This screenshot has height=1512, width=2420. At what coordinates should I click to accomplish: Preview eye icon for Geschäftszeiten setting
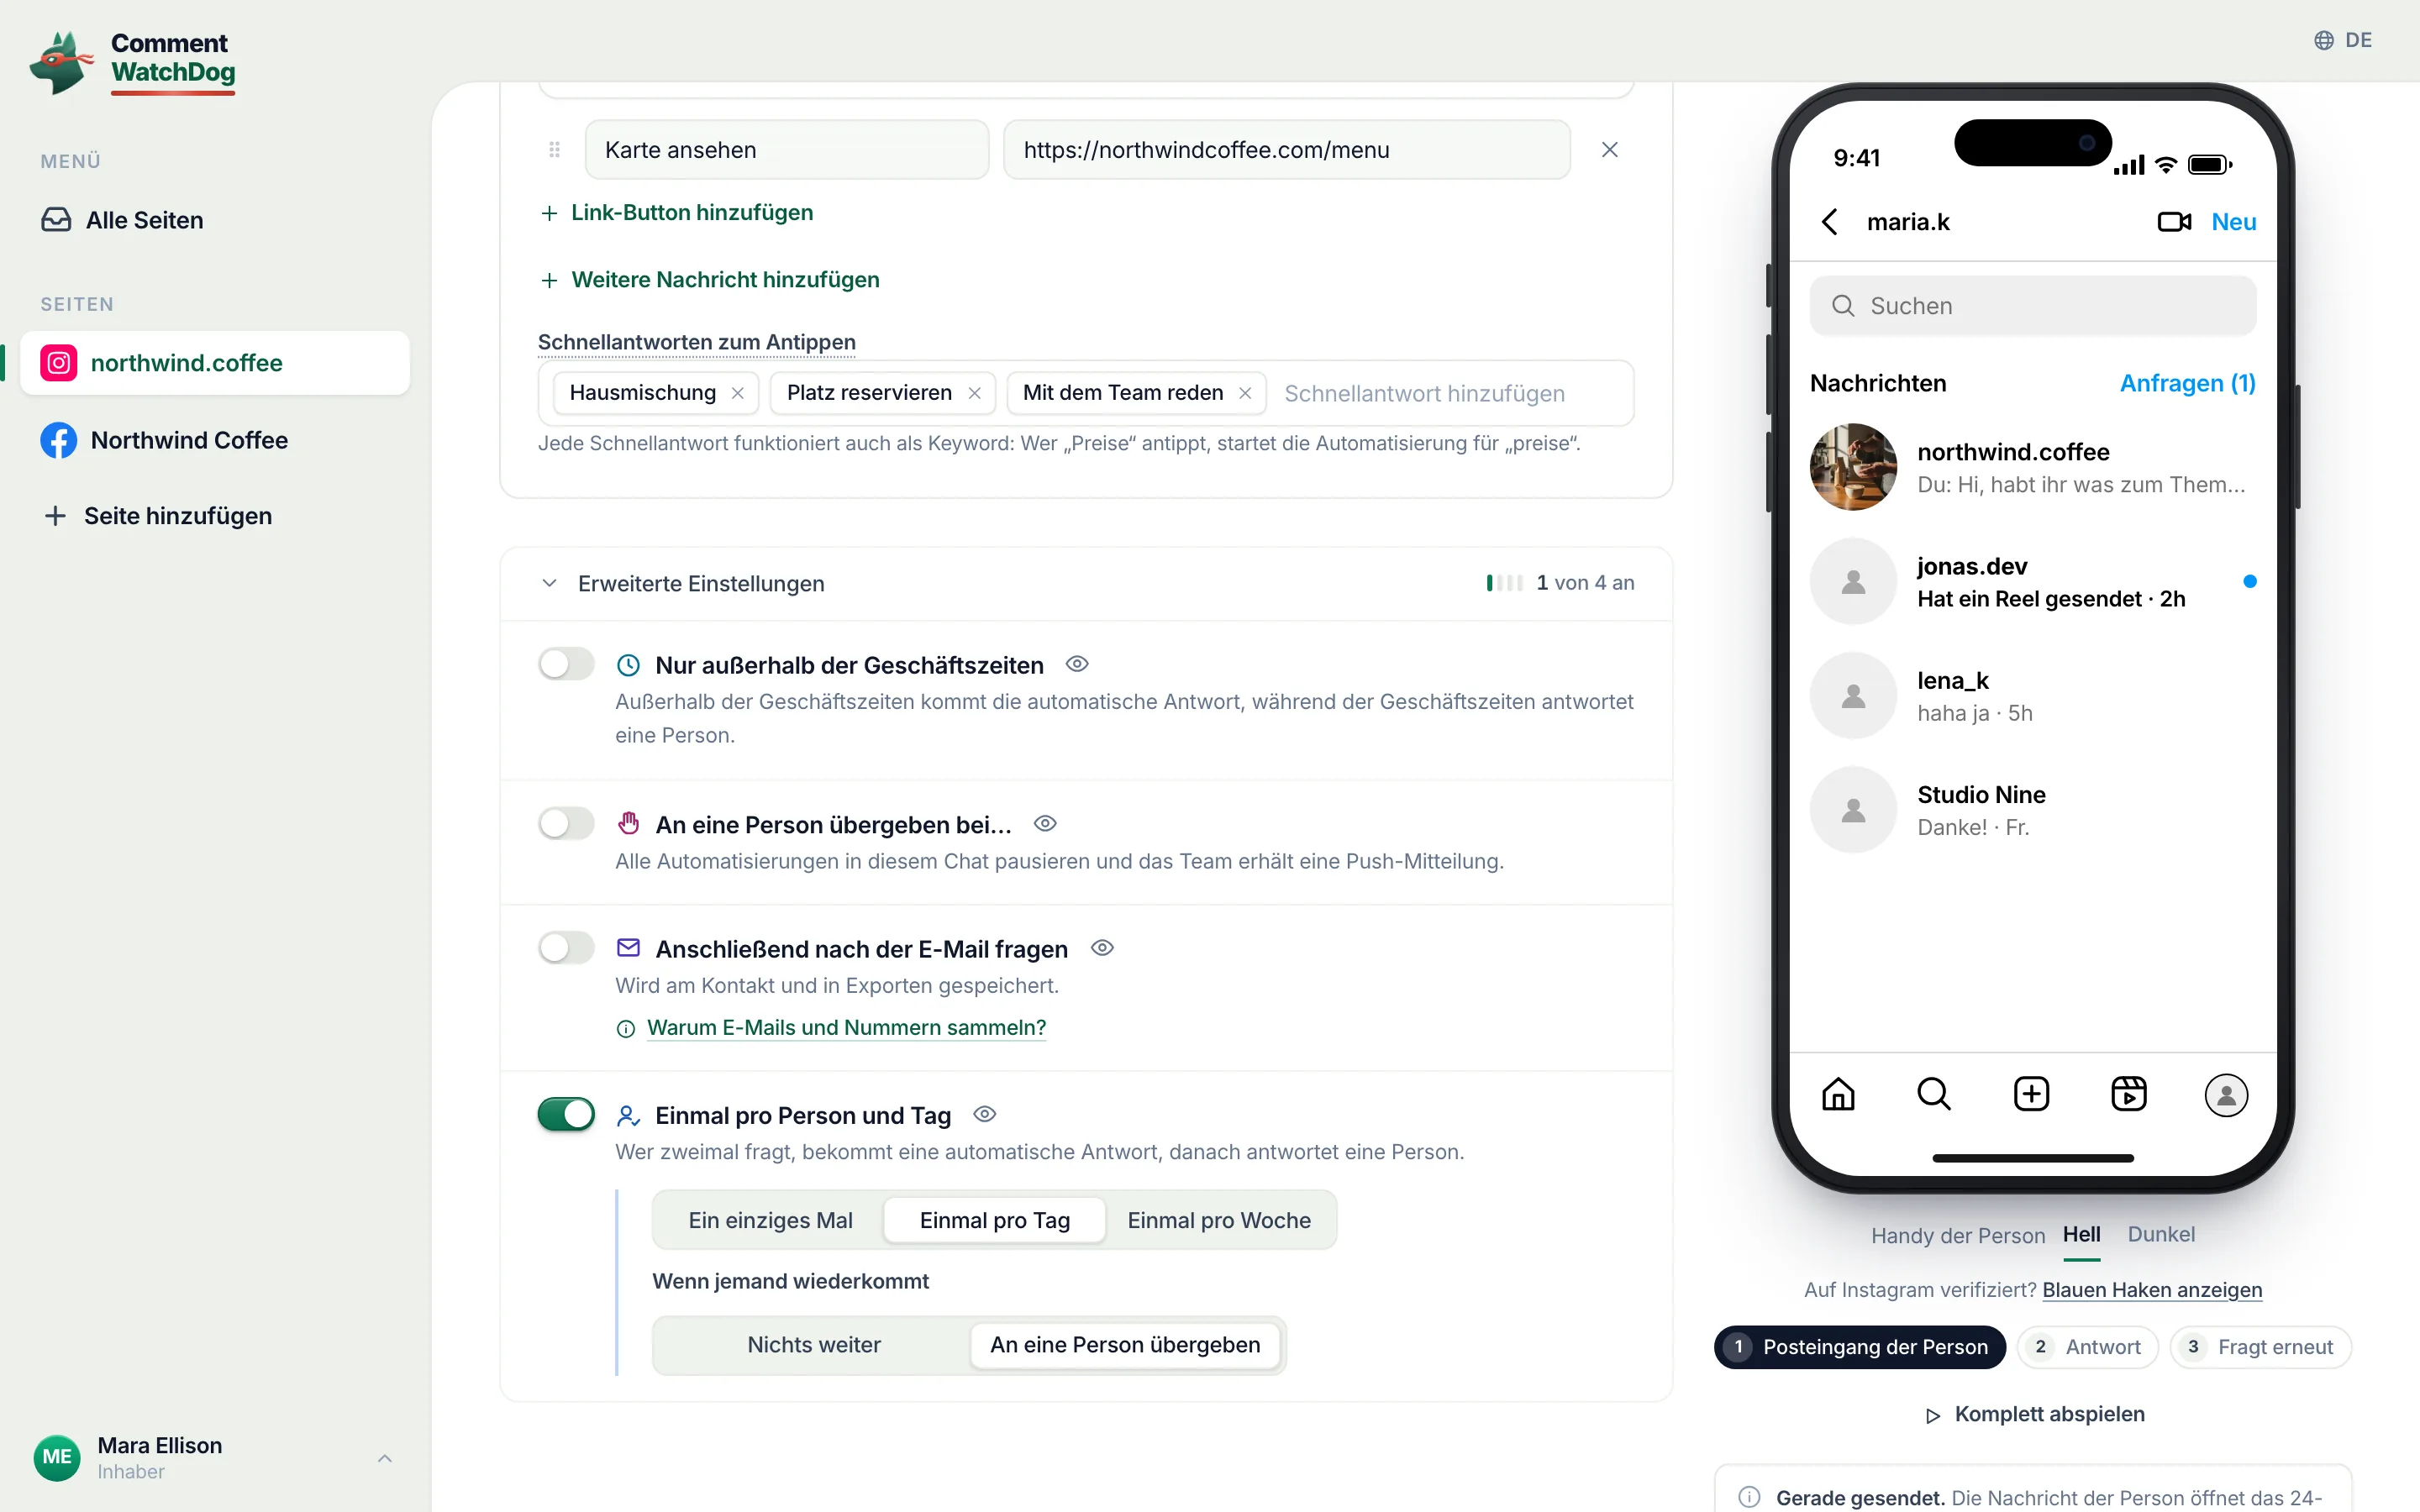(1077, 664)
